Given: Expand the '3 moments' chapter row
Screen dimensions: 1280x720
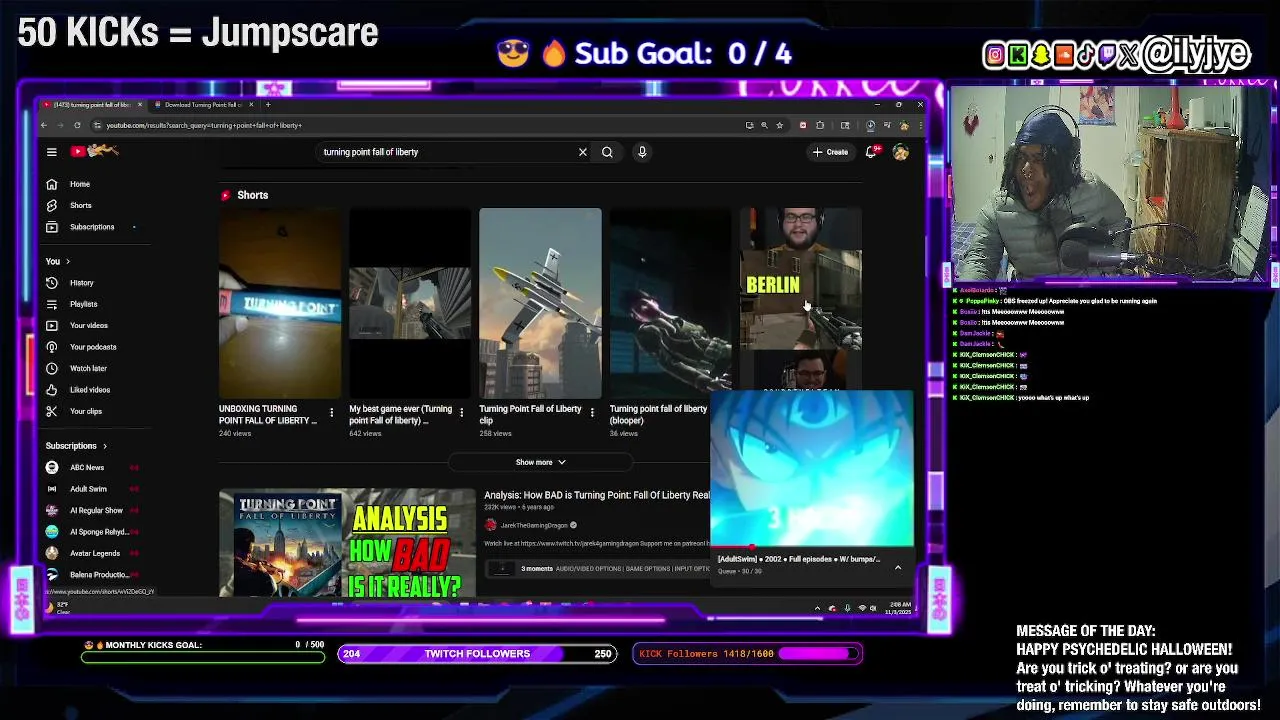Looking at the screenshot, I should (597, 568).
